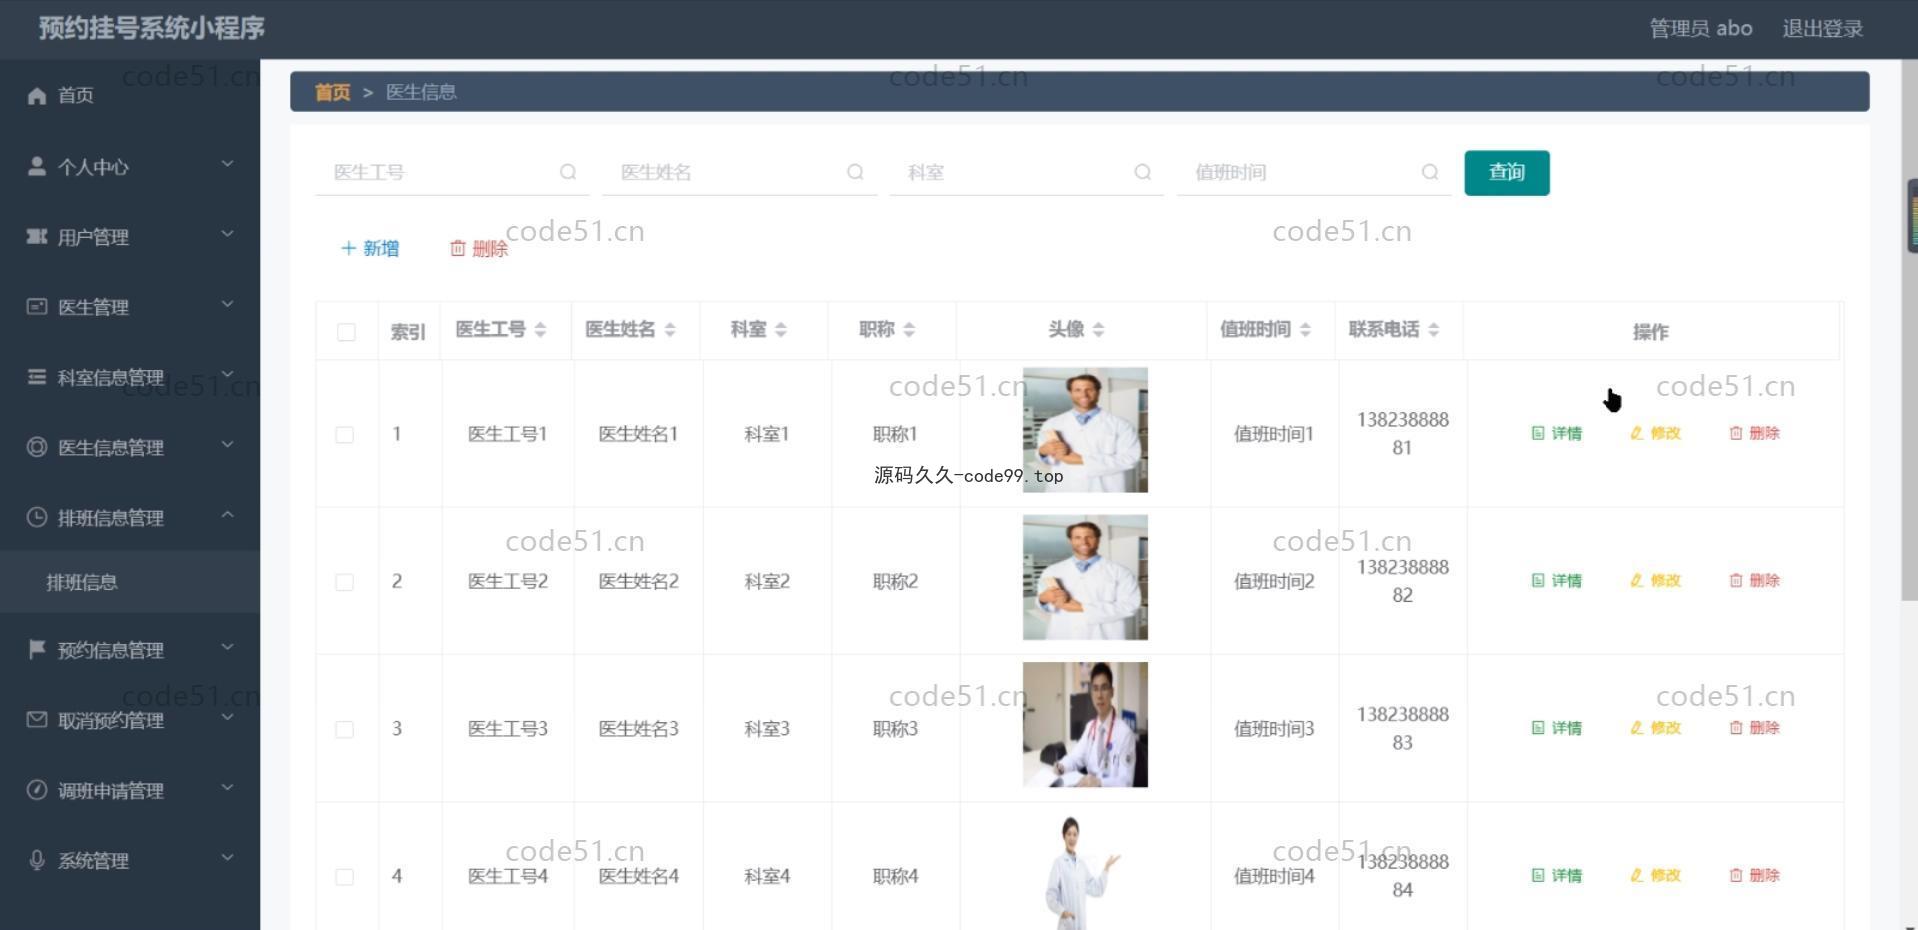The height and width of the screenshot is (930, 1918).
Task: Click 退出登录 in top bar
Action: click(1822, 29)
